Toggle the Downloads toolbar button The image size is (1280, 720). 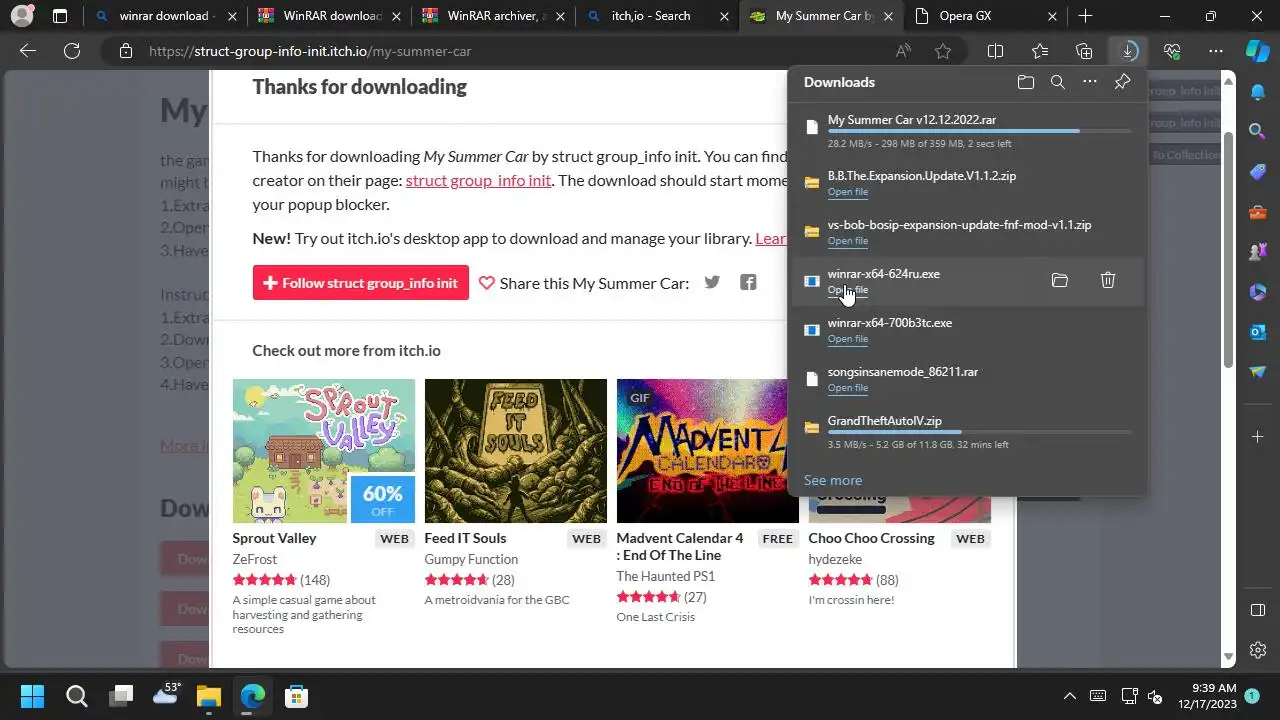click(x=1128, y=51)
